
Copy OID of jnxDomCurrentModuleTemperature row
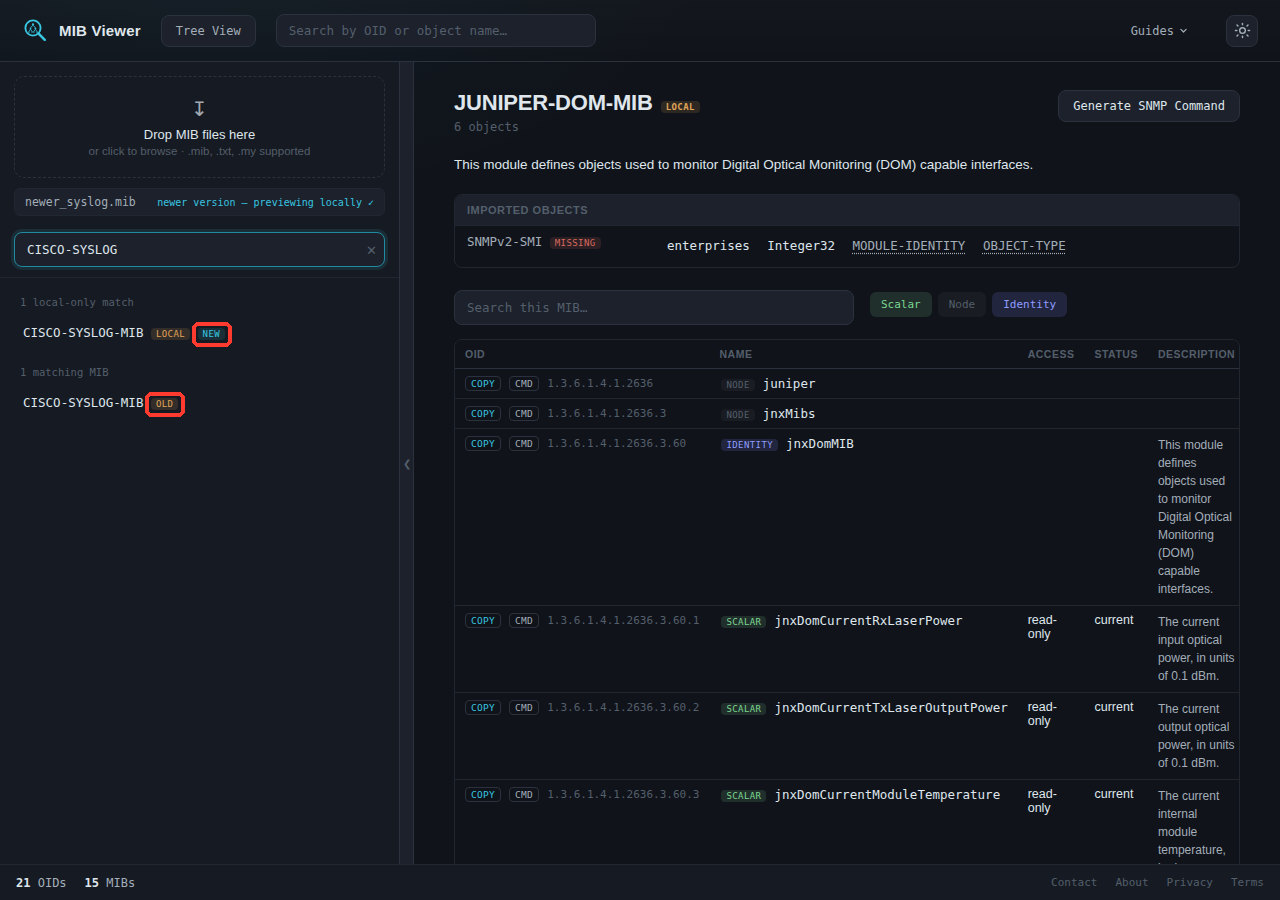(483, 794)
